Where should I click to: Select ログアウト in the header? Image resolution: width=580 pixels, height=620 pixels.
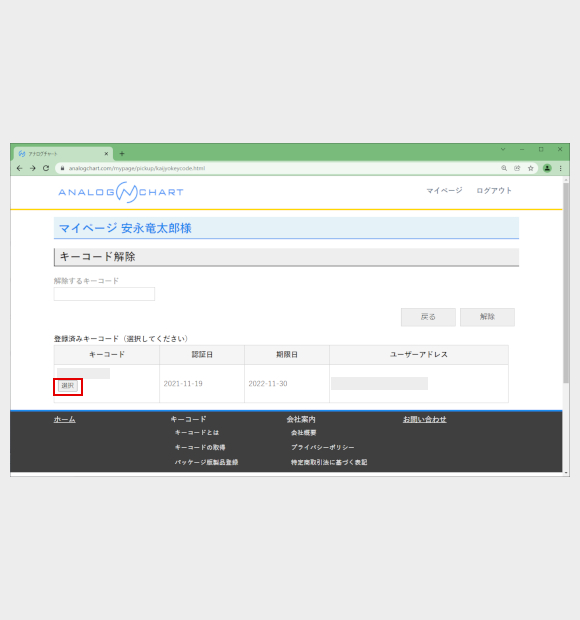(x=494, y=191)
